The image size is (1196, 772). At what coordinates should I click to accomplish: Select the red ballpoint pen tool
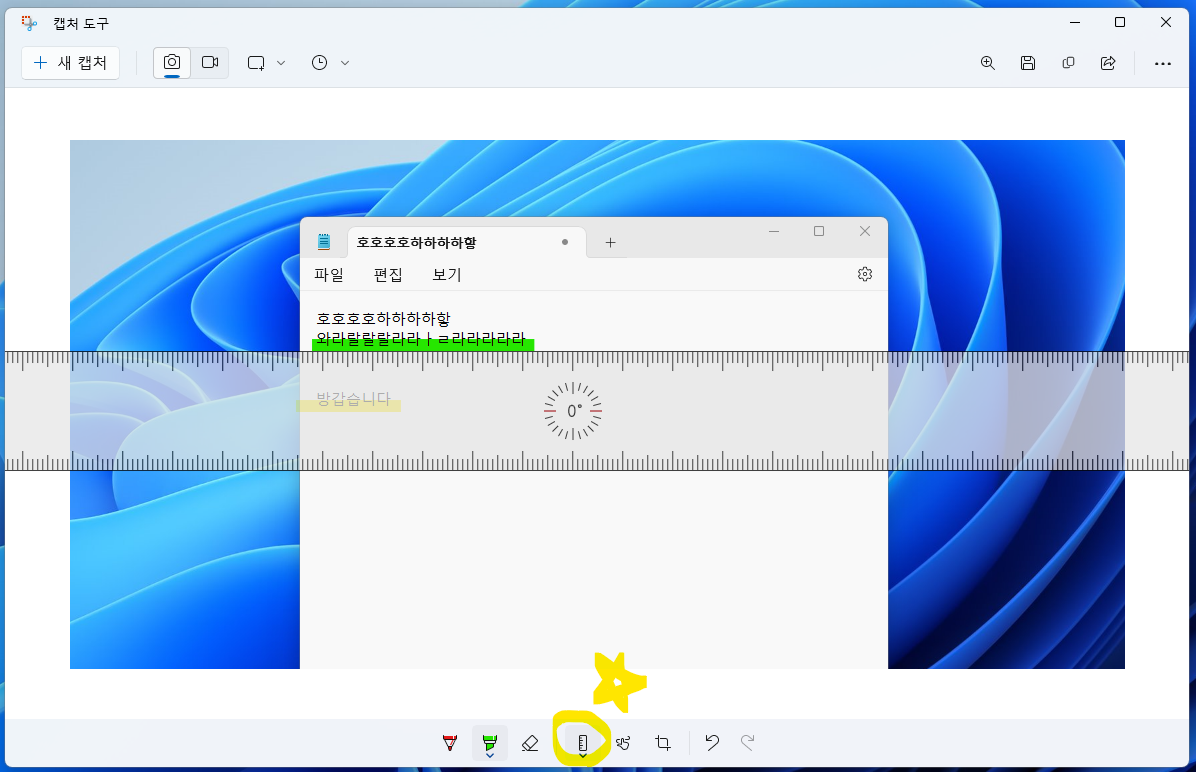(x=450, y=742)
